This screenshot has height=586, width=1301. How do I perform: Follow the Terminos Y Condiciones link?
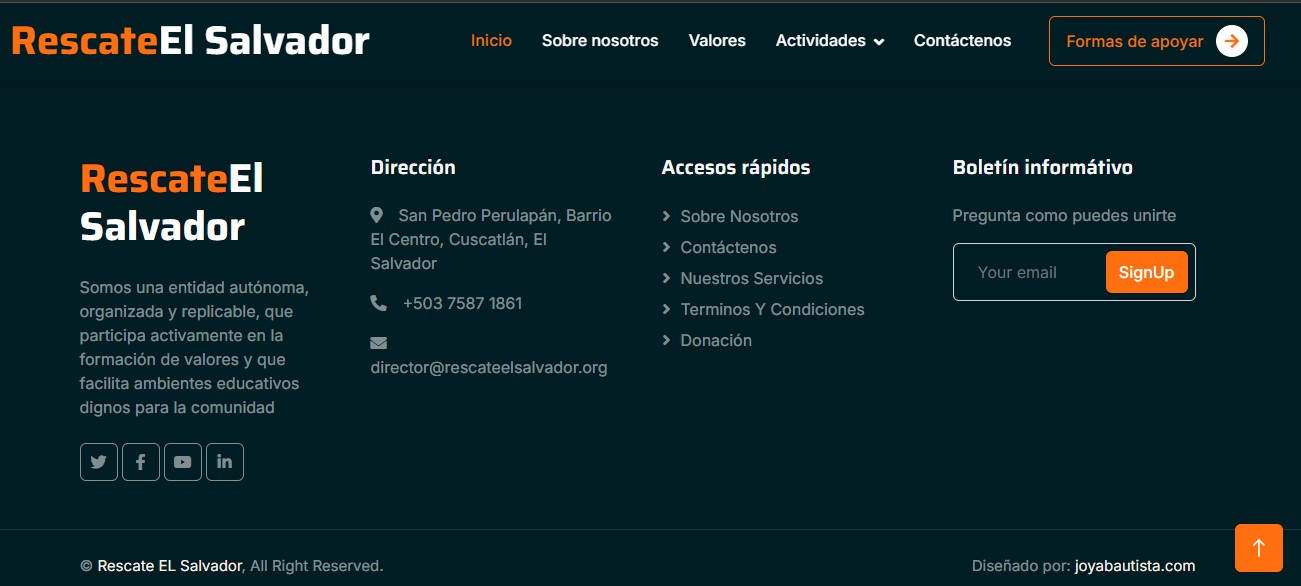click(x=772, y=309)
